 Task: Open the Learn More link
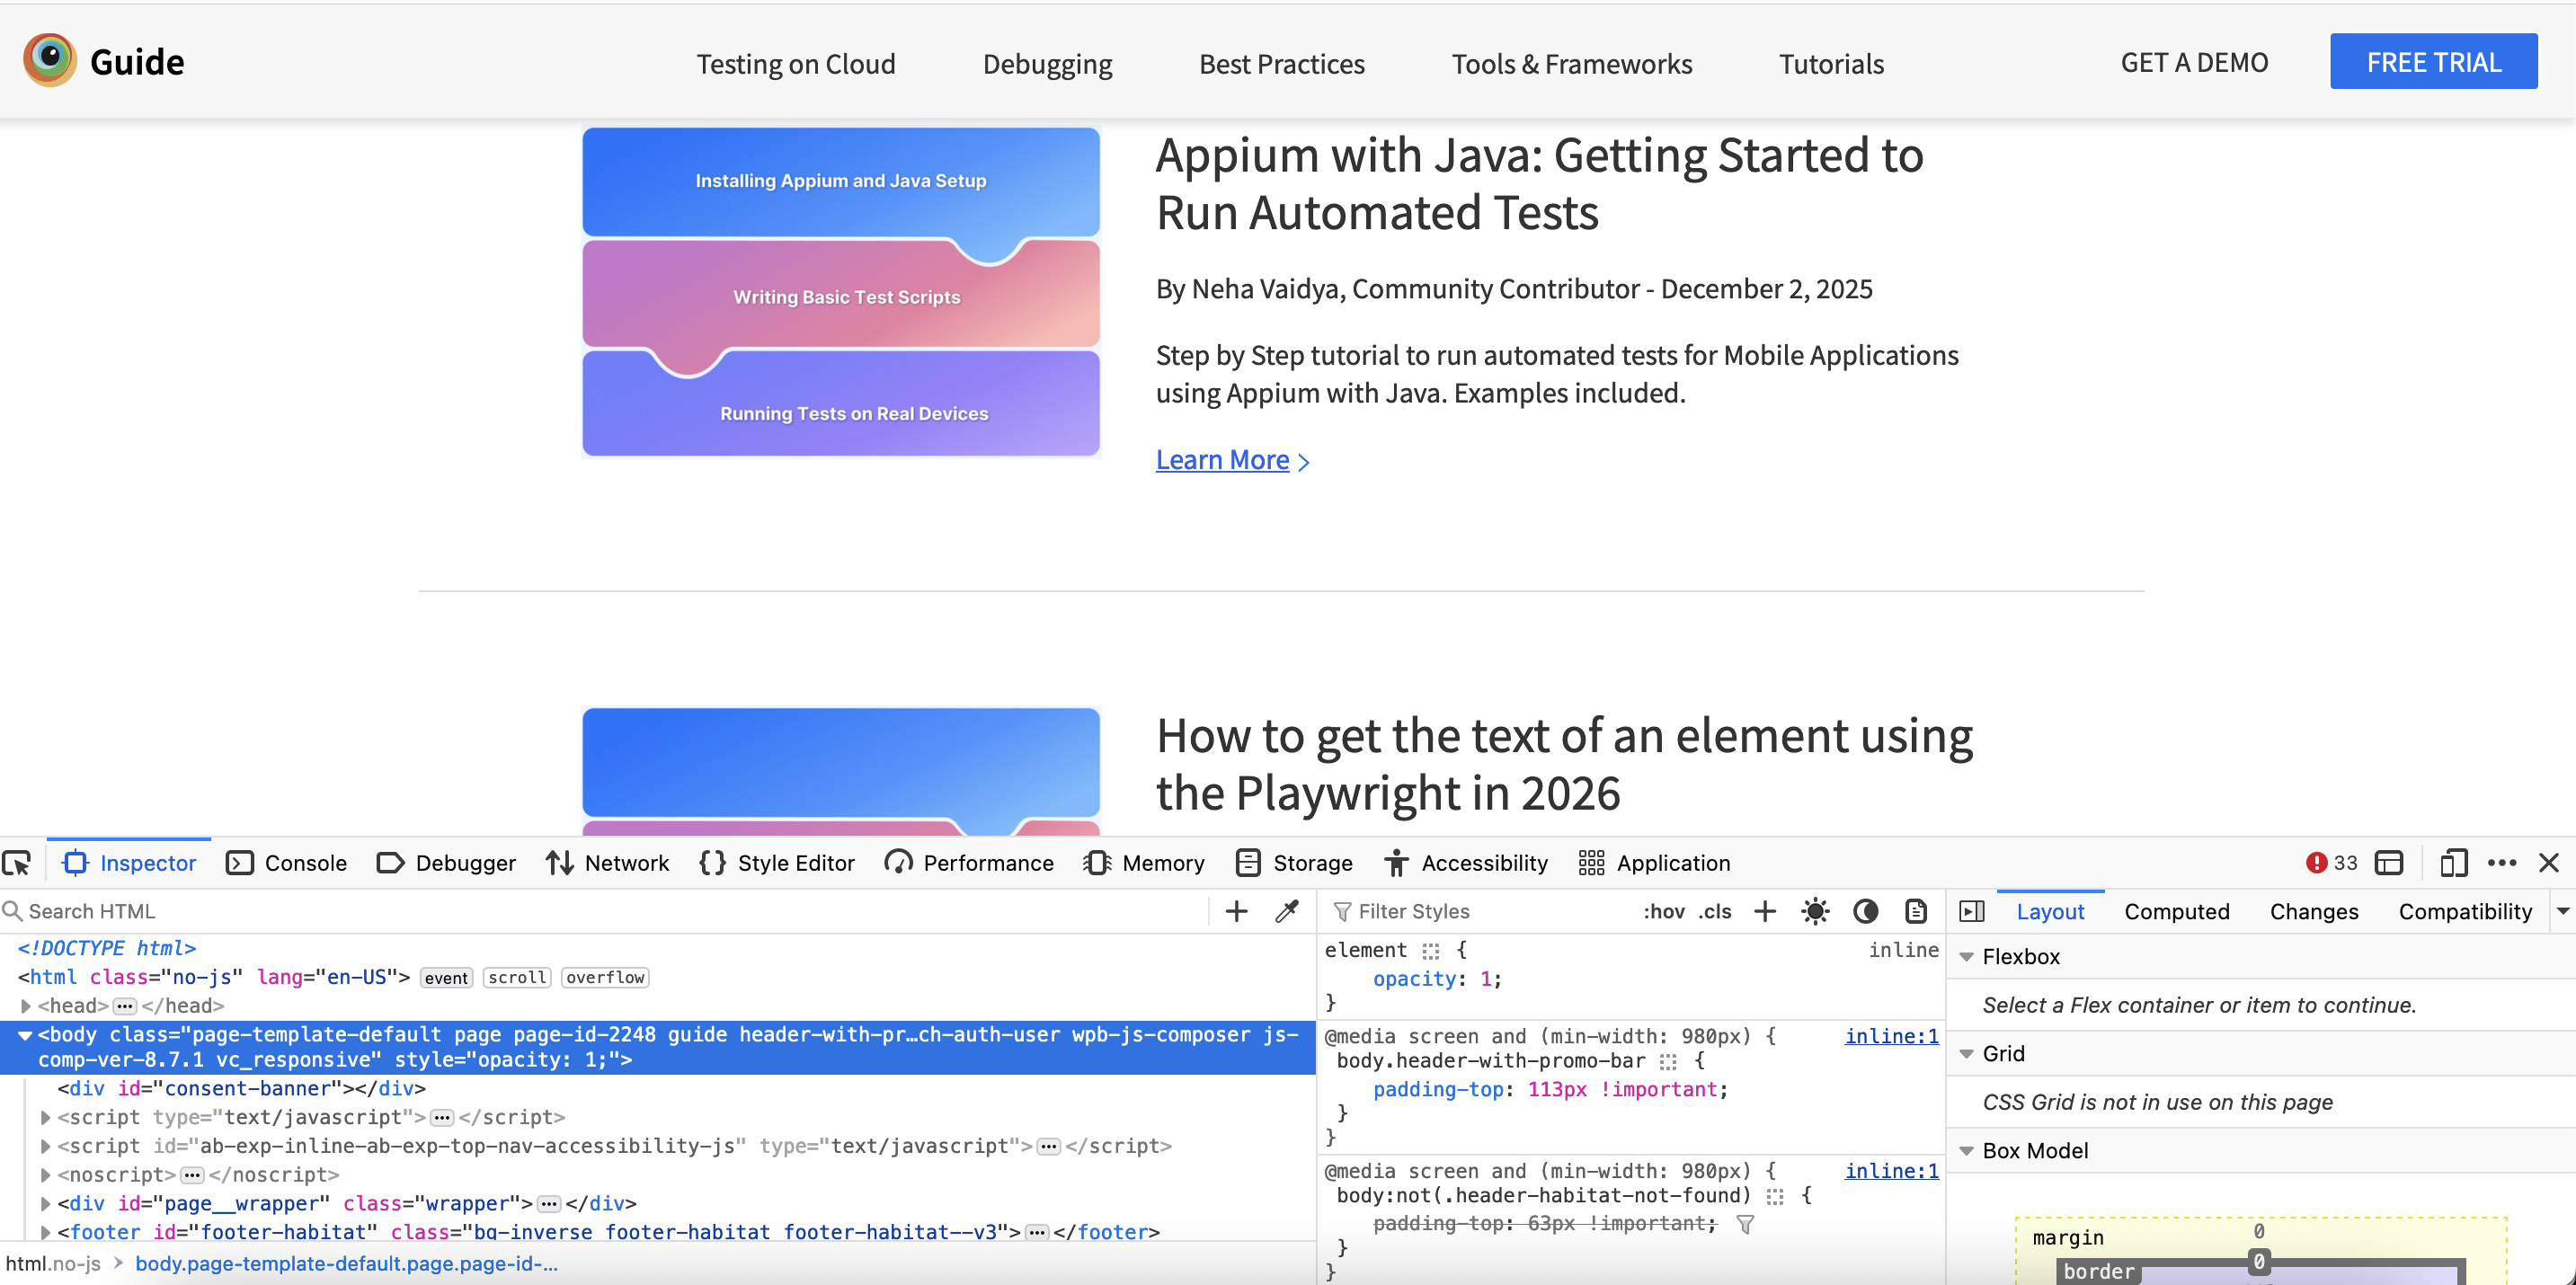(x=1223, y=459)
